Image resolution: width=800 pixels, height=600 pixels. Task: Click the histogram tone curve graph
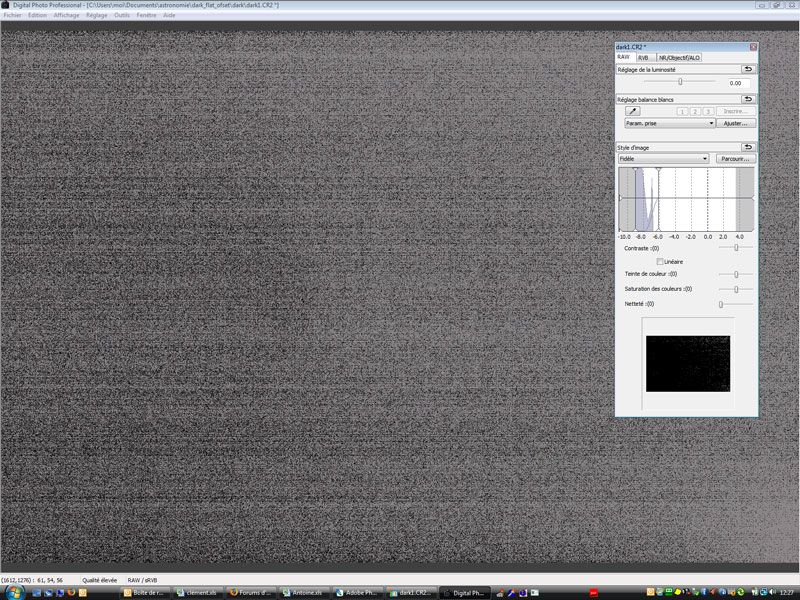click(686, 199)
